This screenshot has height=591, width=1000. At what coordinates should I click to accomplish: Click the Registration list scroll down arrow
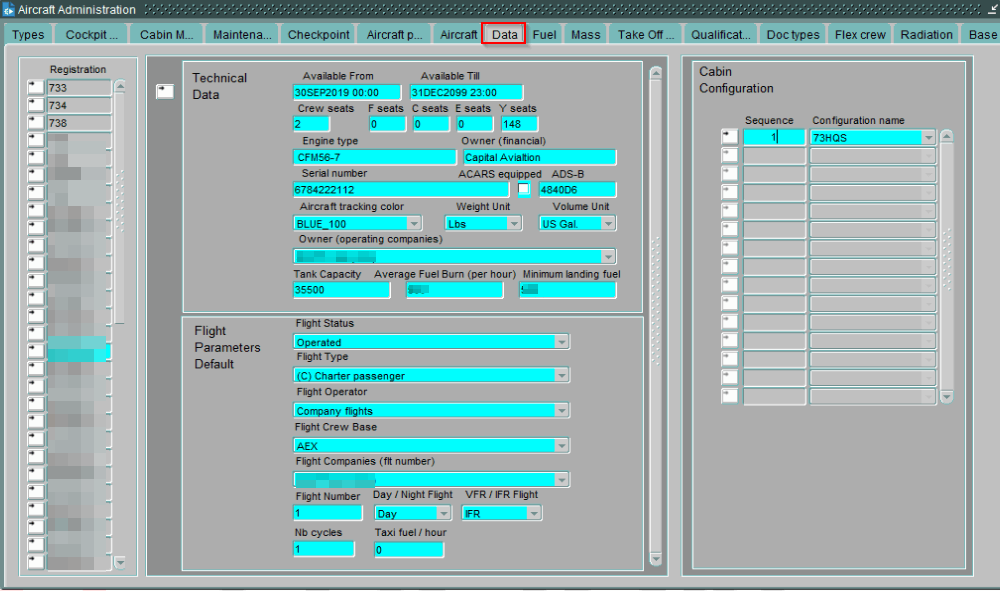120,562
